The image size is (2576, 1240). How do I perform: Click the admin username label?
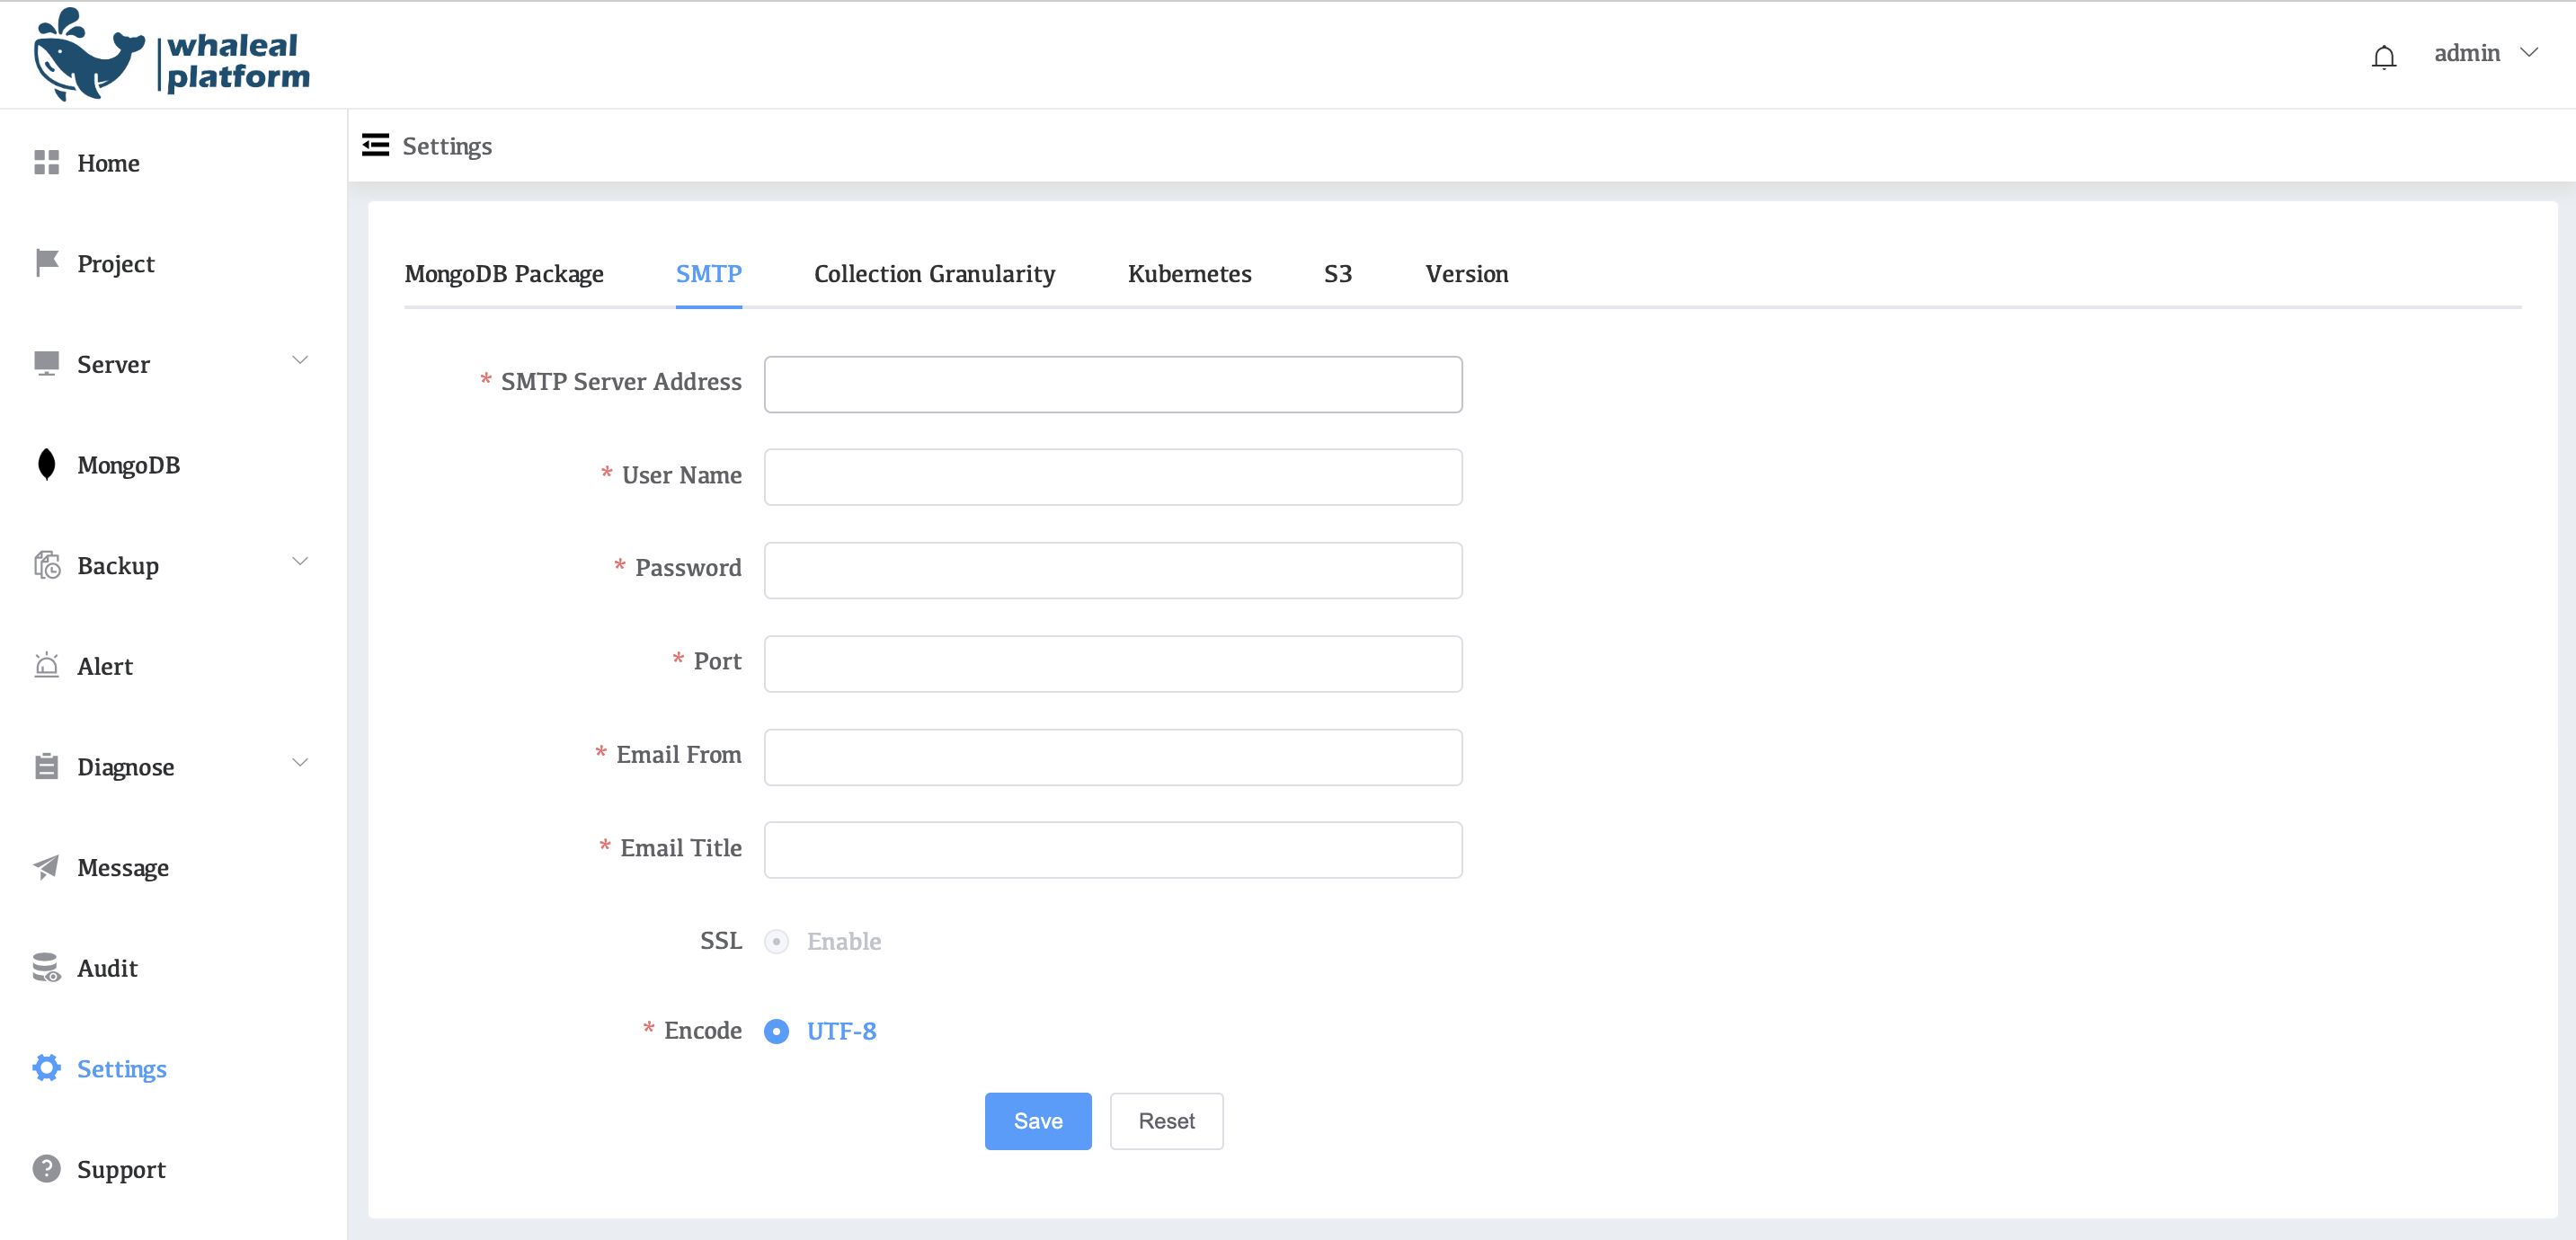click(x=2467, y=53)
